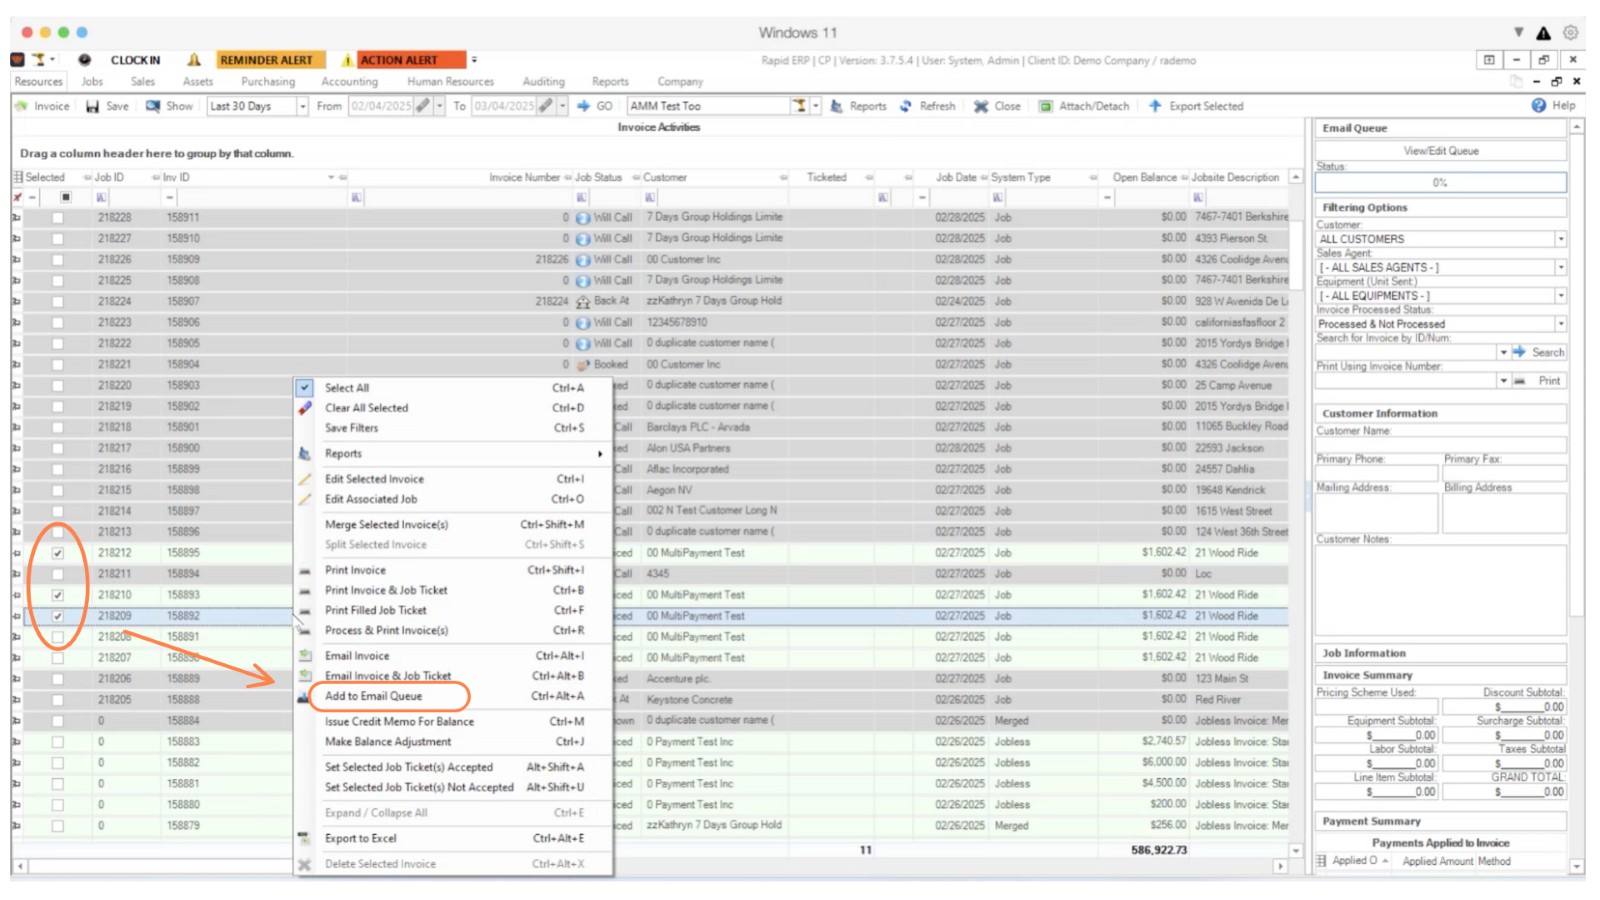
Task: Check the checkbox for Job ID 218211
Action: [x=58, y=574]
